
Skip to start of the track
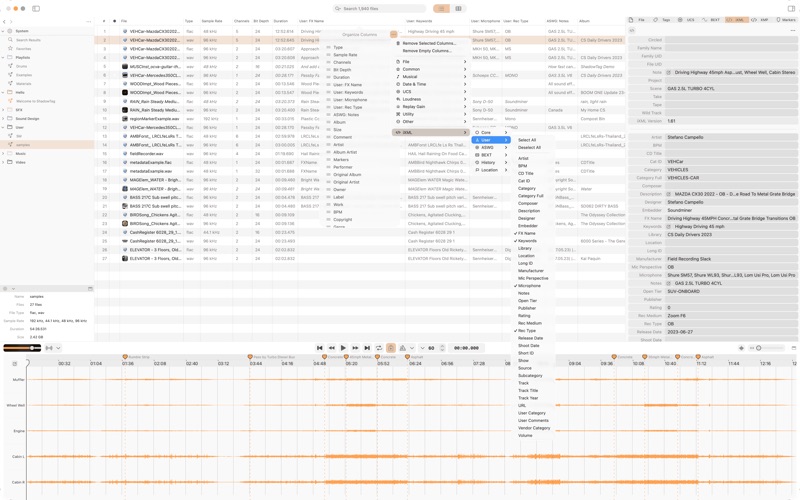(x=319, y=348)
